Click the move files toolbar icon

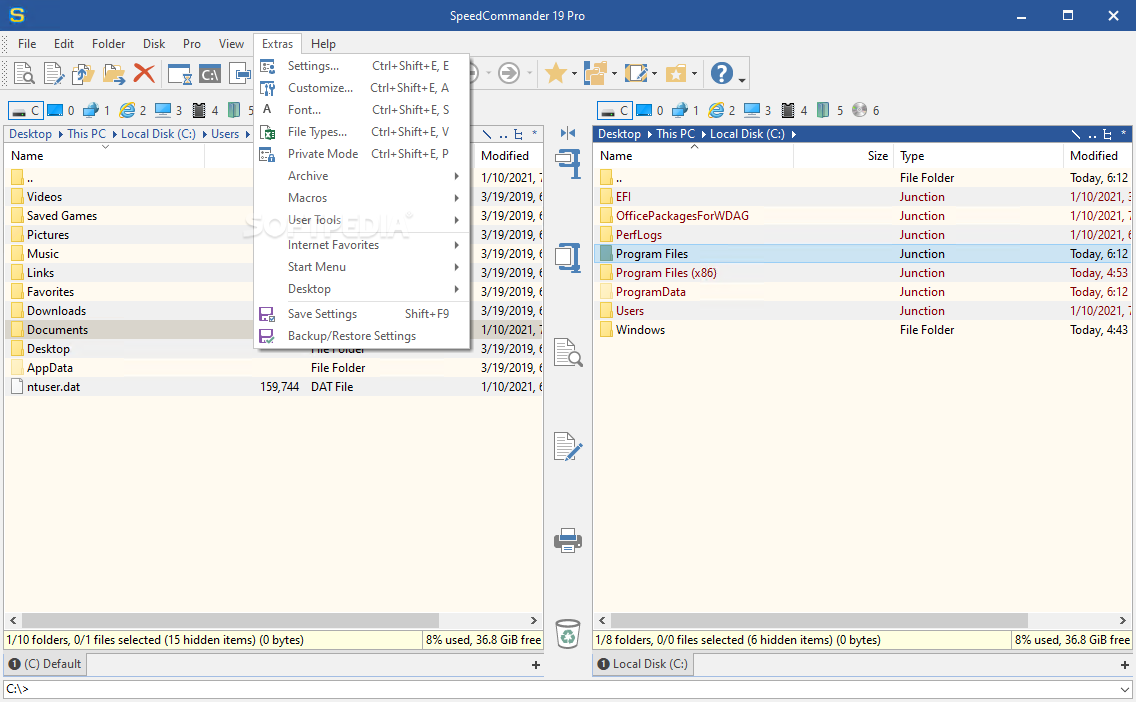(x=114, y=73)
